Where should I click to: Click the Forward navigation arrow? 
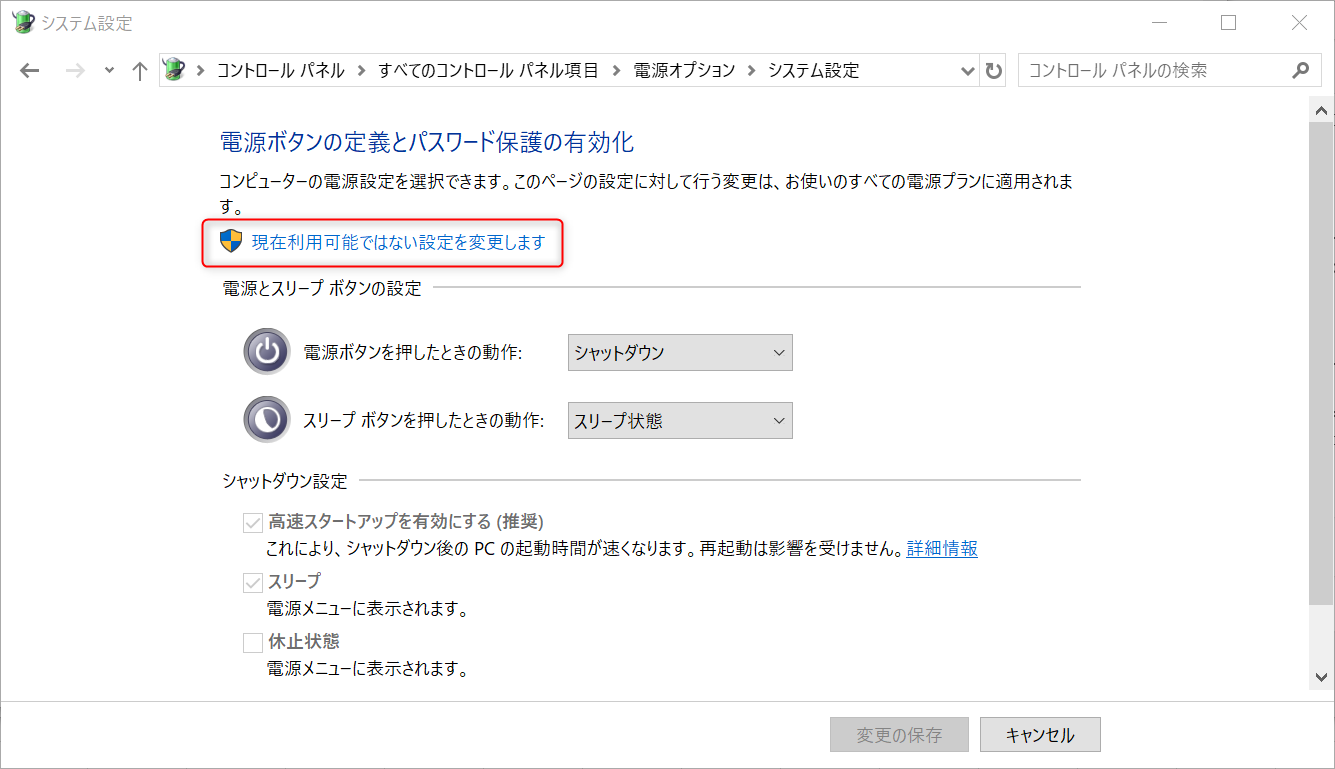coord(74,71)
